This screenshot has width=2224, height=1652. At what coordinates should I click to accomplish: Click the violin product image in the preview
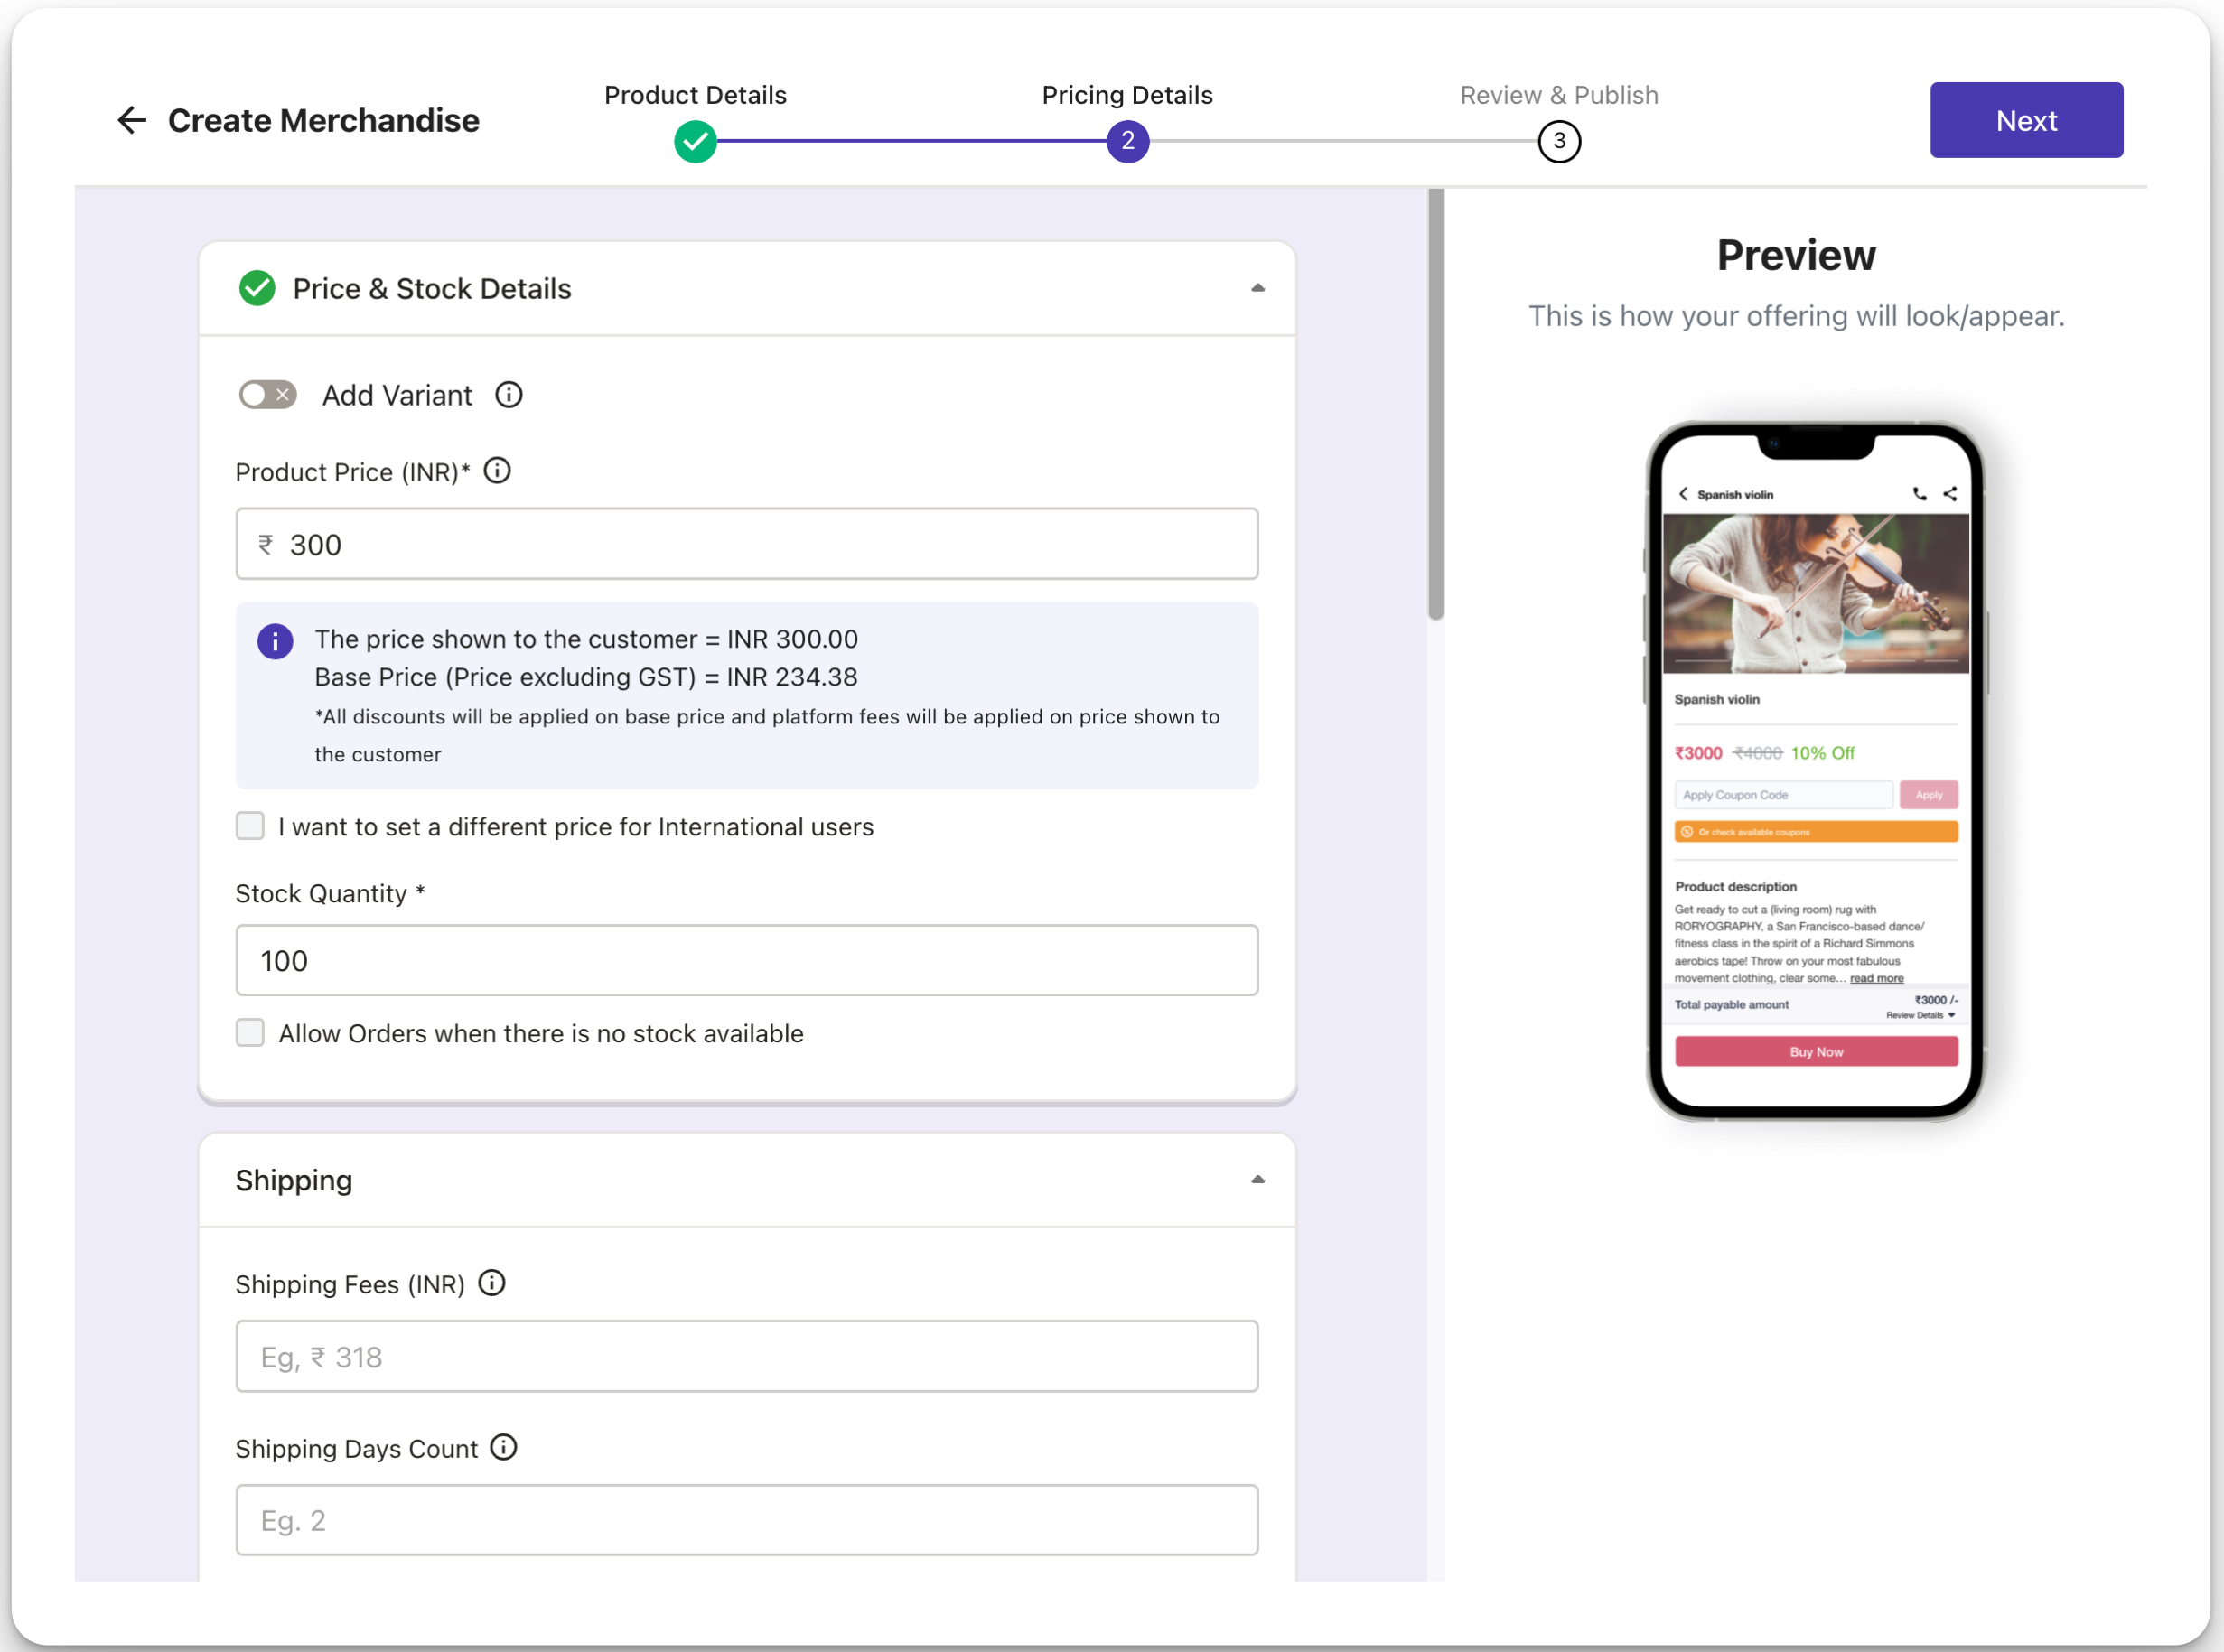click(x=1816, y=593)
